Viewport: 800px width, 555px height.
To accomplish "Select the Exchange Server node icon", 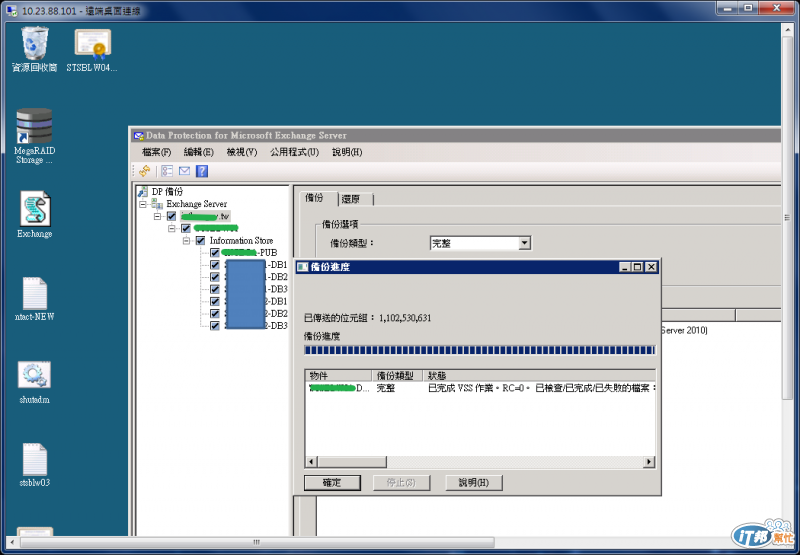I will [x=157, y=204].
